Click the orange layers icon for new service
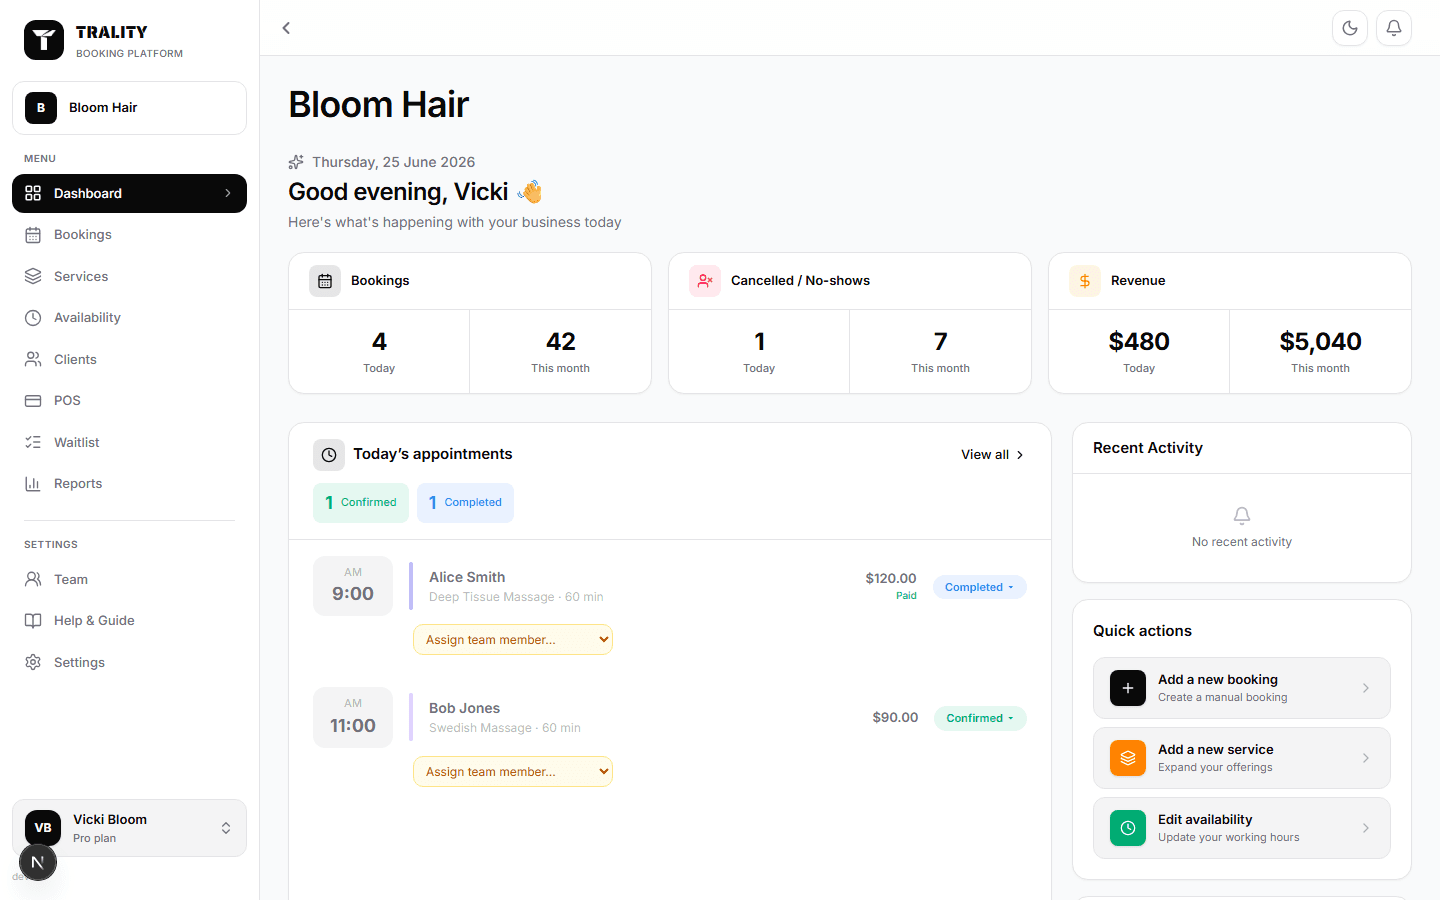This screenshot has height=900, width=1440. 1128,758
